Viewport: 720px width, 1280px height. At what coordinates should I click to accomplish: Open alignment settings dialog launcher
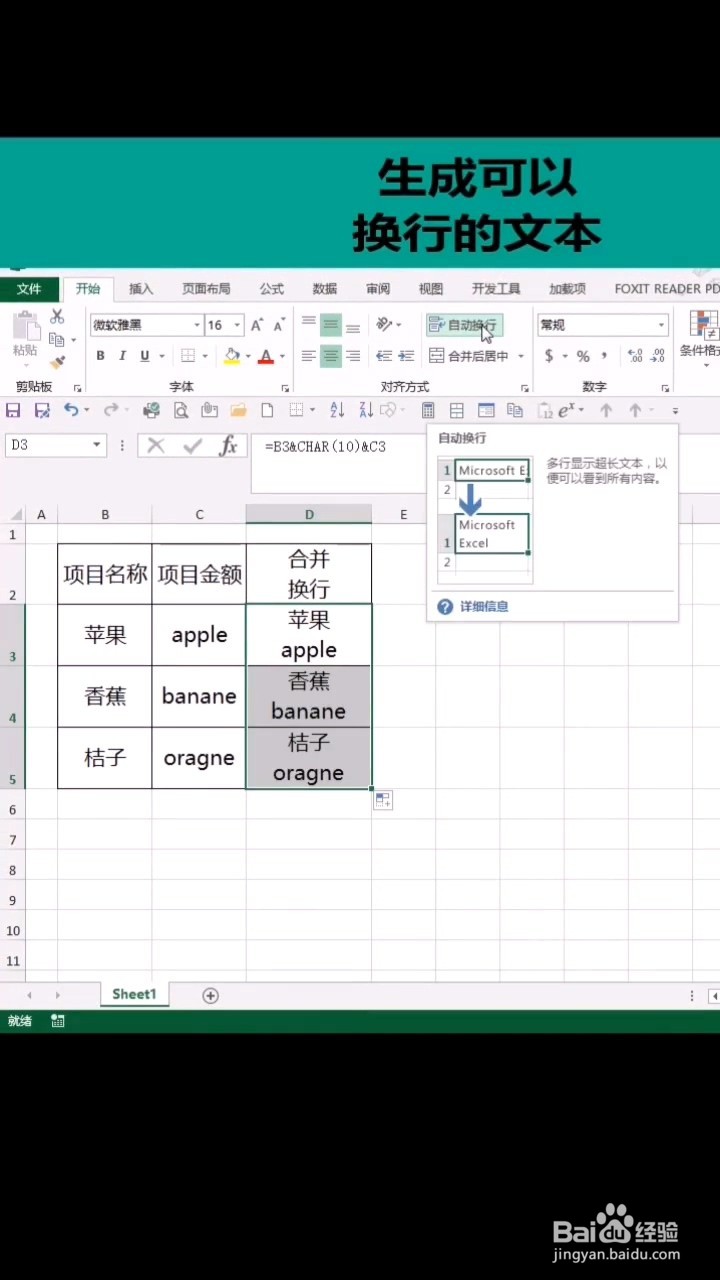(525, 388)
